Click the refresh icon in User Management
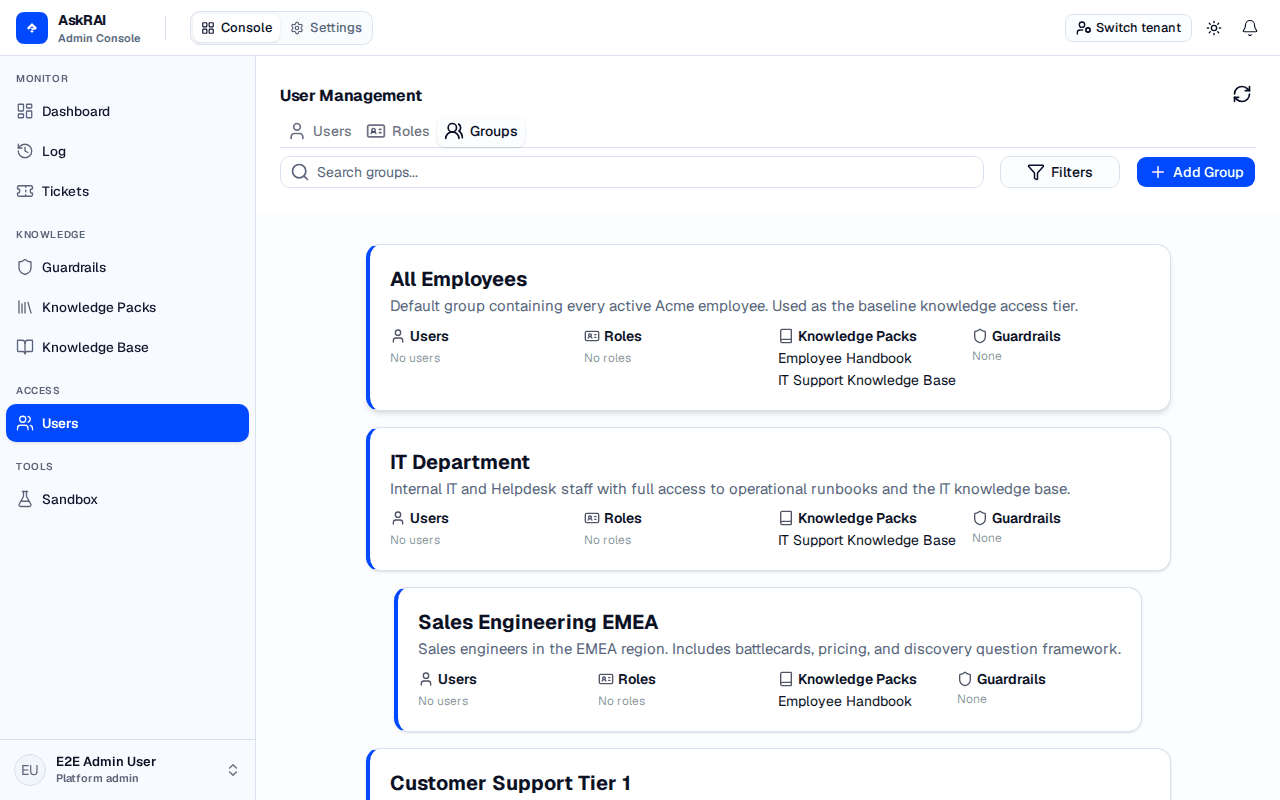Screen dimensions: 1280x800 coord(1242,94)
